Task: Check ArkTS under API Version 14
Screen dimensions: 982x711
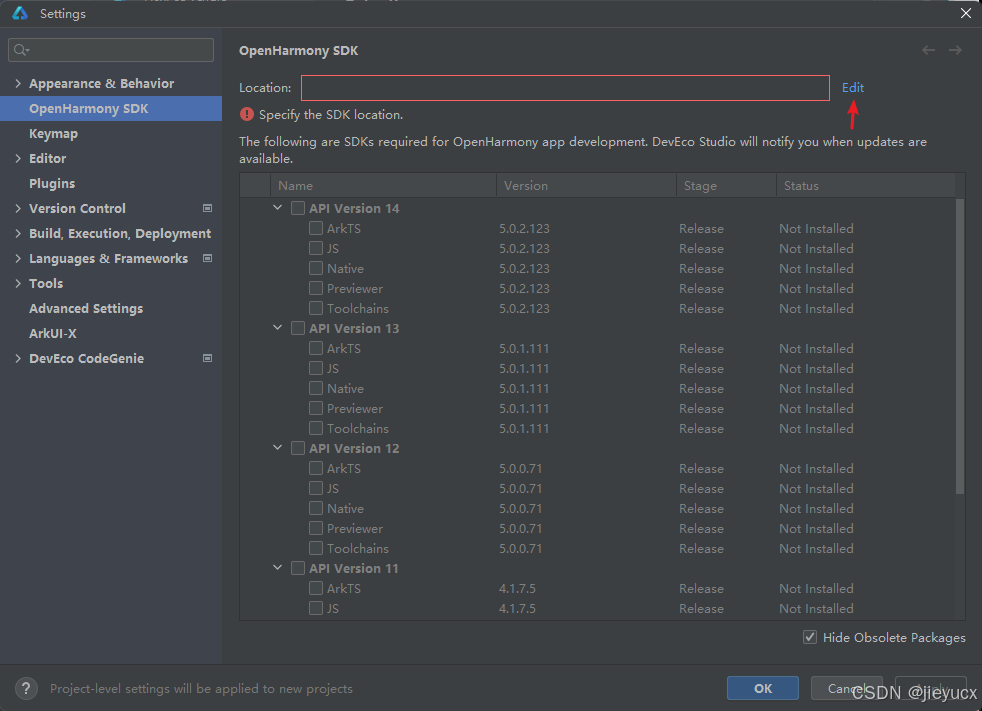Action: [316, 228]
